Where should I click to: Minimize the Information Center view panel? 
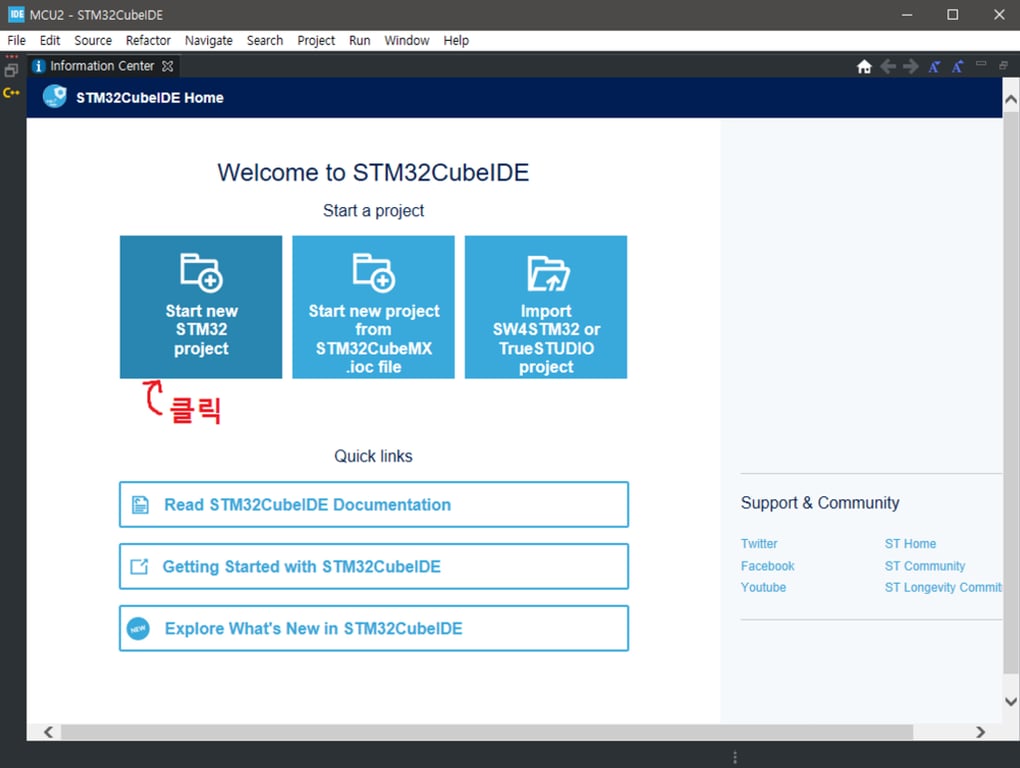tap(981, 64)
